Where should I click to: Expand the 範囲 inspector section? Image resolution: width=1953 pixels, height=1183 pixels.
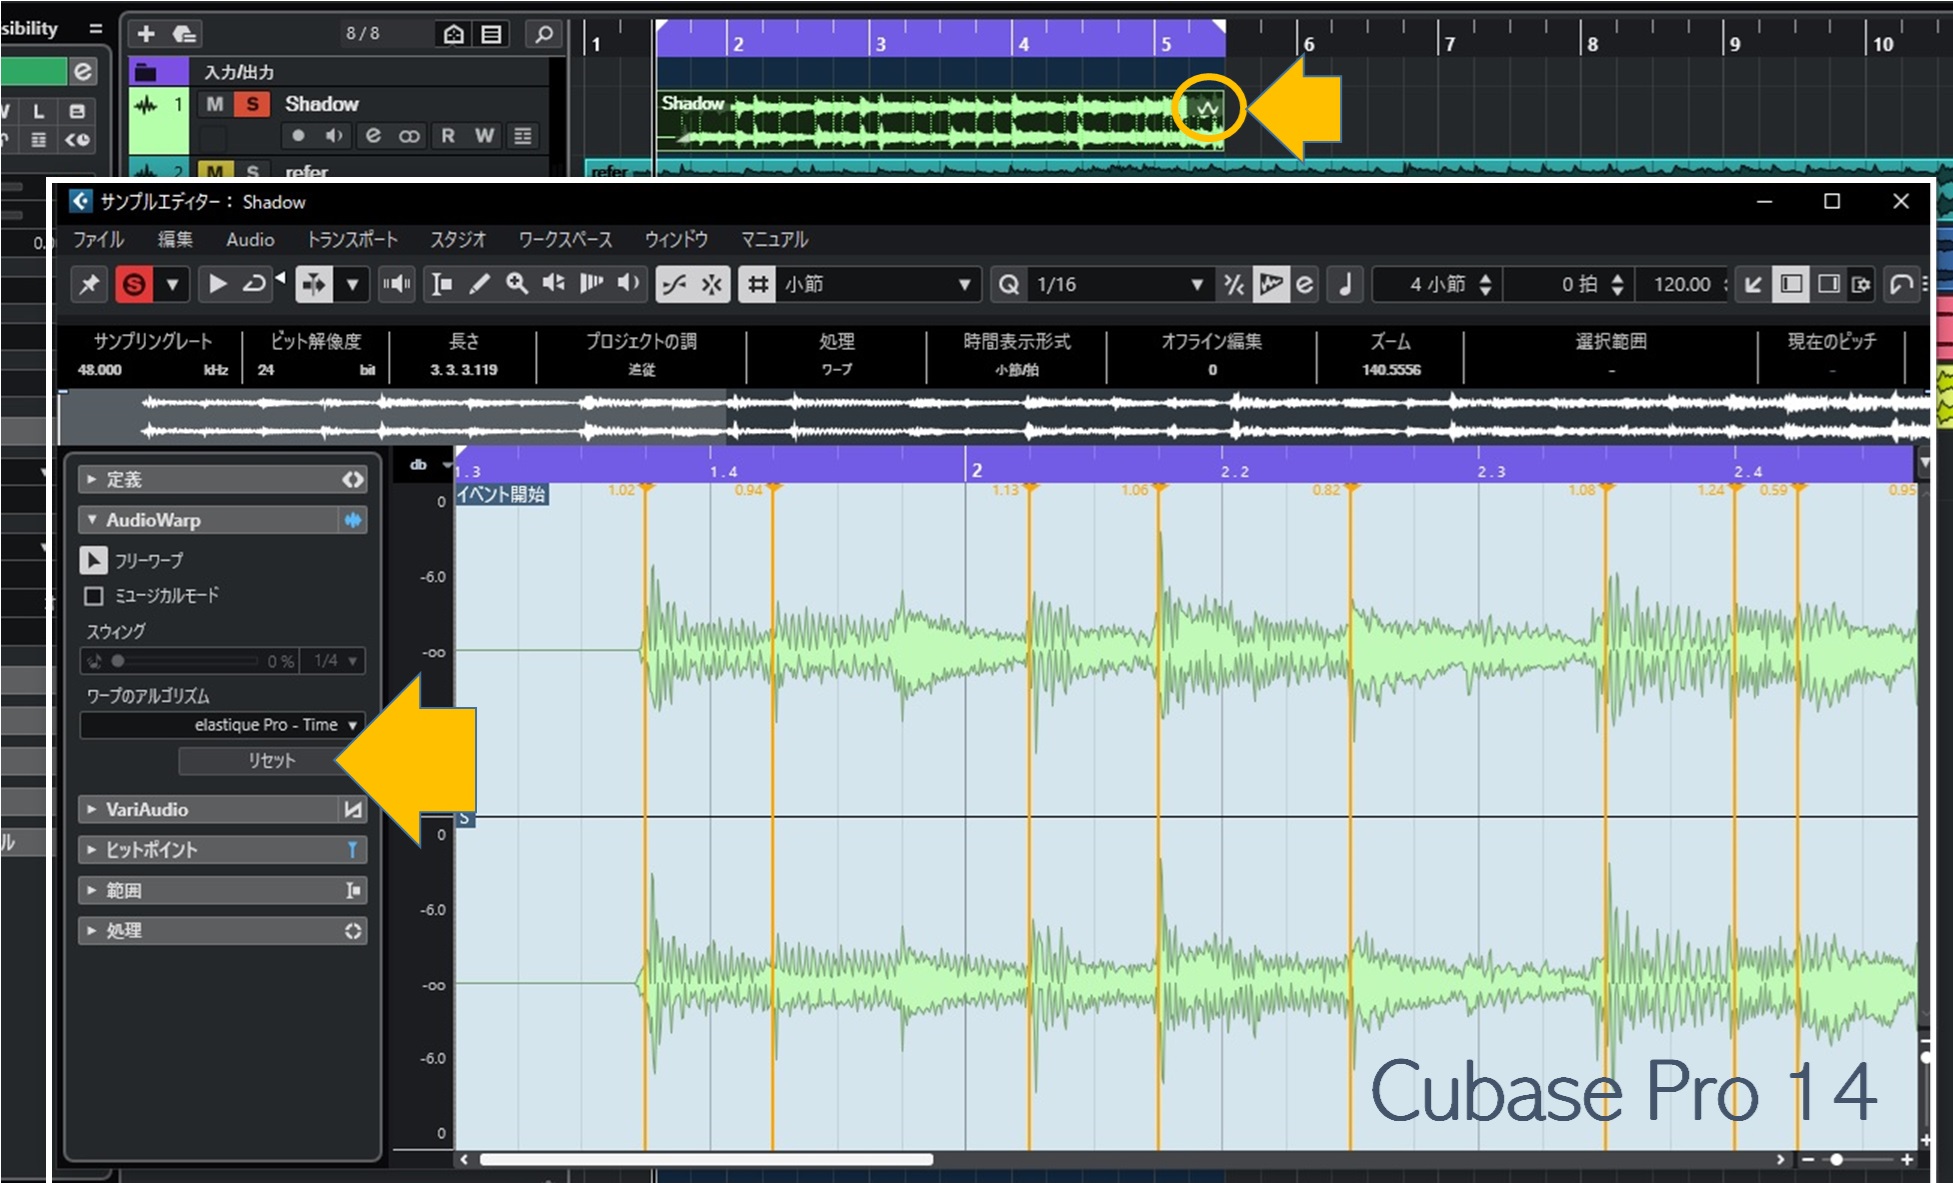[223, 891]
